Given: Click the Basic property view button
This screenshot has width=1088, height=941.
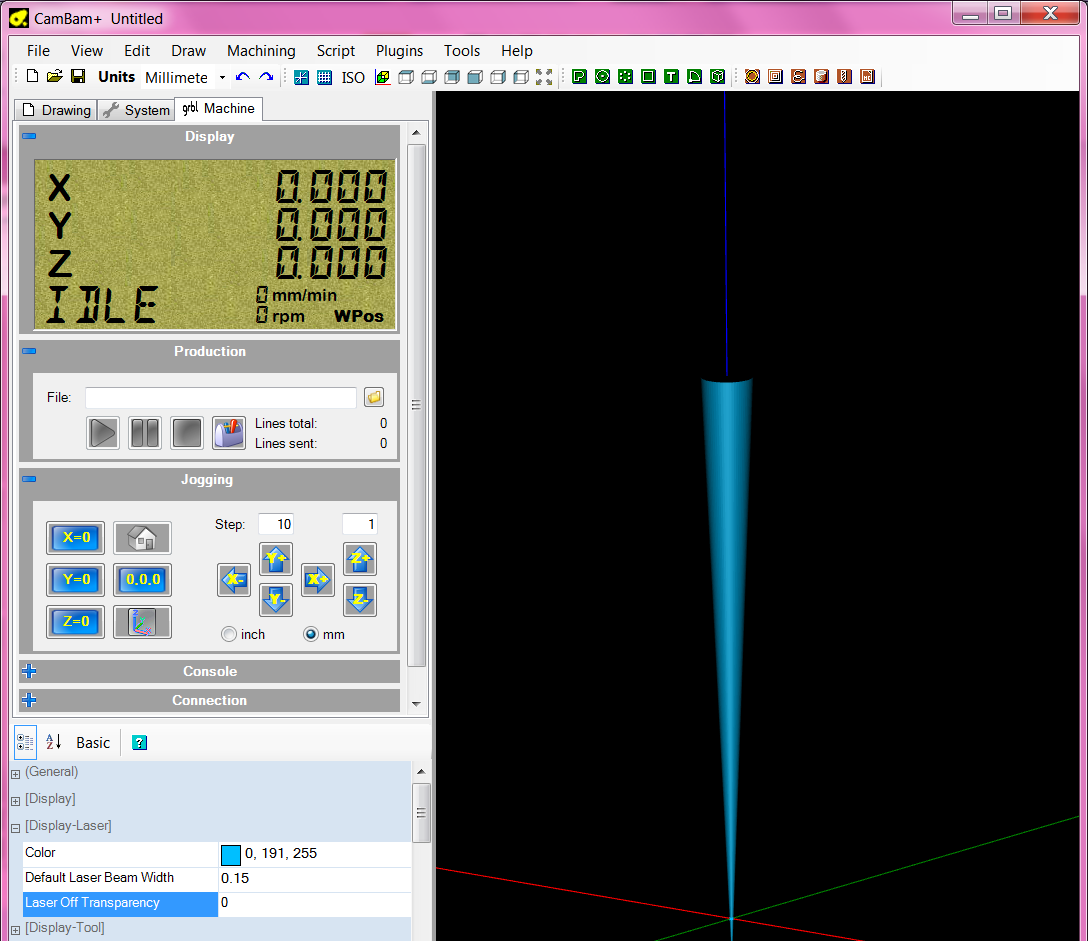Looking at the screenshot, I should (93, 743).
